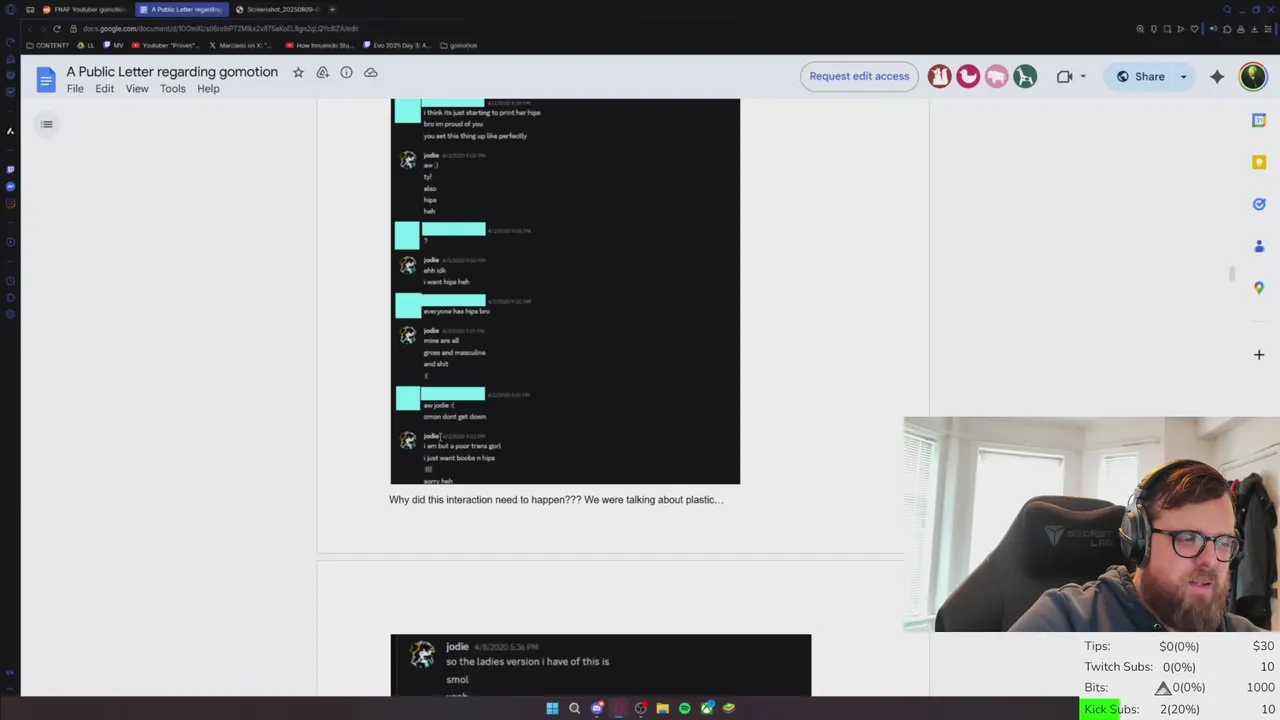The height and width of the screenshot is (720, 1280).
Task: Open the Edit menu
Action: click(x=104, y=89)
